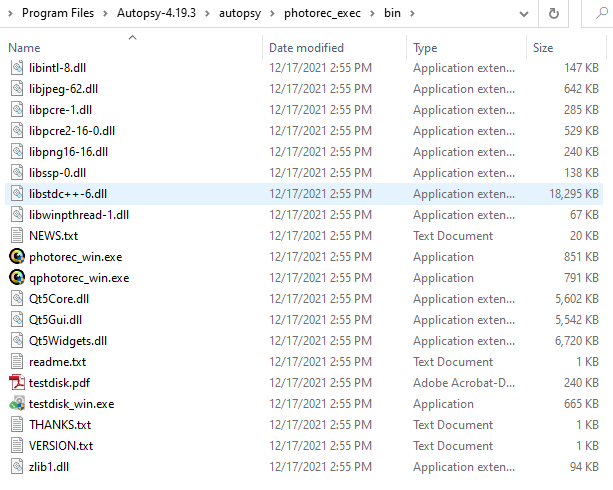Select the file name qphotorec_win.exe
Image resolution: width=613 pixels, height=490 pixels.
coord(79,278)
